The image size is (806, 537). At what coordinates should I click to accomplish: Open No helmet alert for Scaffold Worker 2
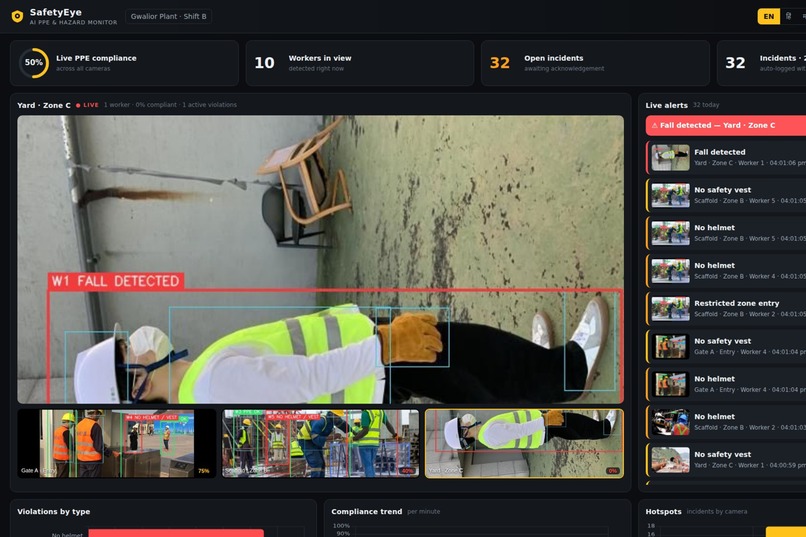[x=726, y=422]
